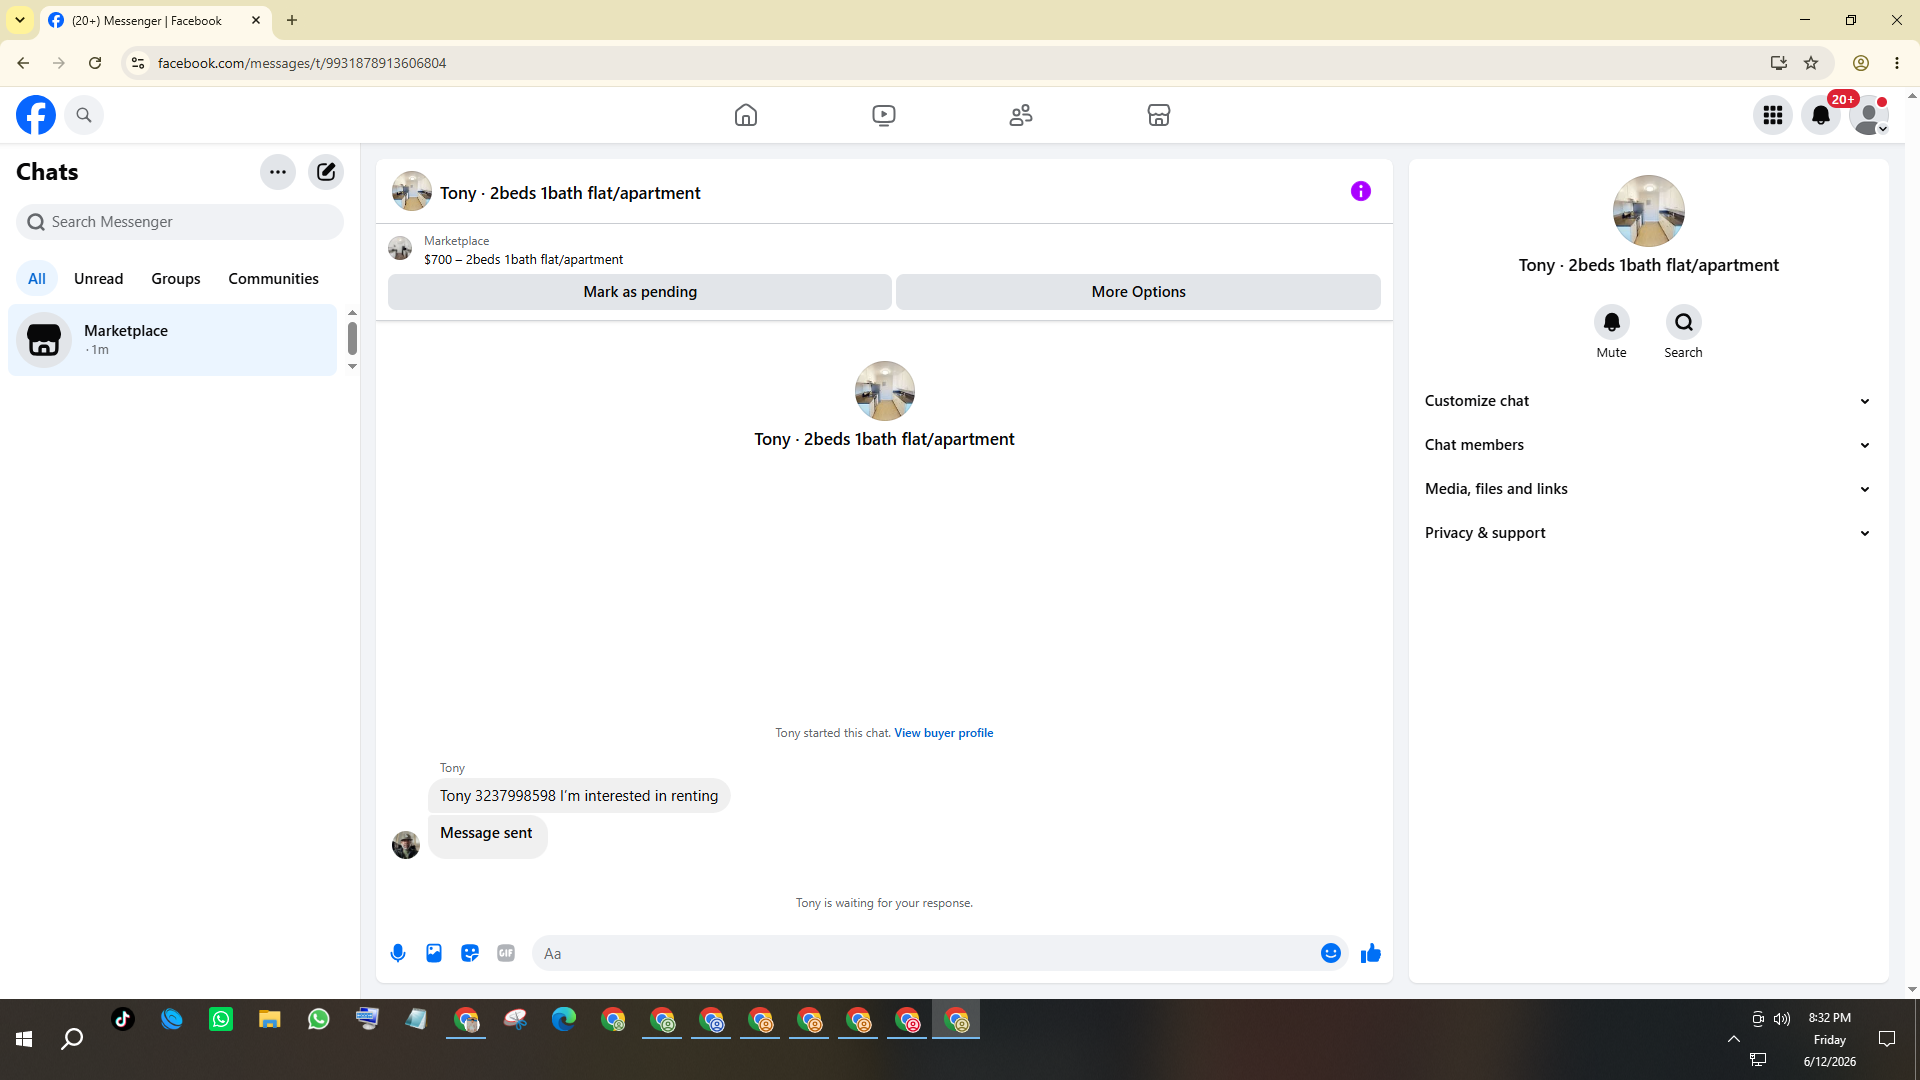Viewport: 1920px width, 1080px height.
Task: Click Mark as pending button
Action: pos(640,292)
